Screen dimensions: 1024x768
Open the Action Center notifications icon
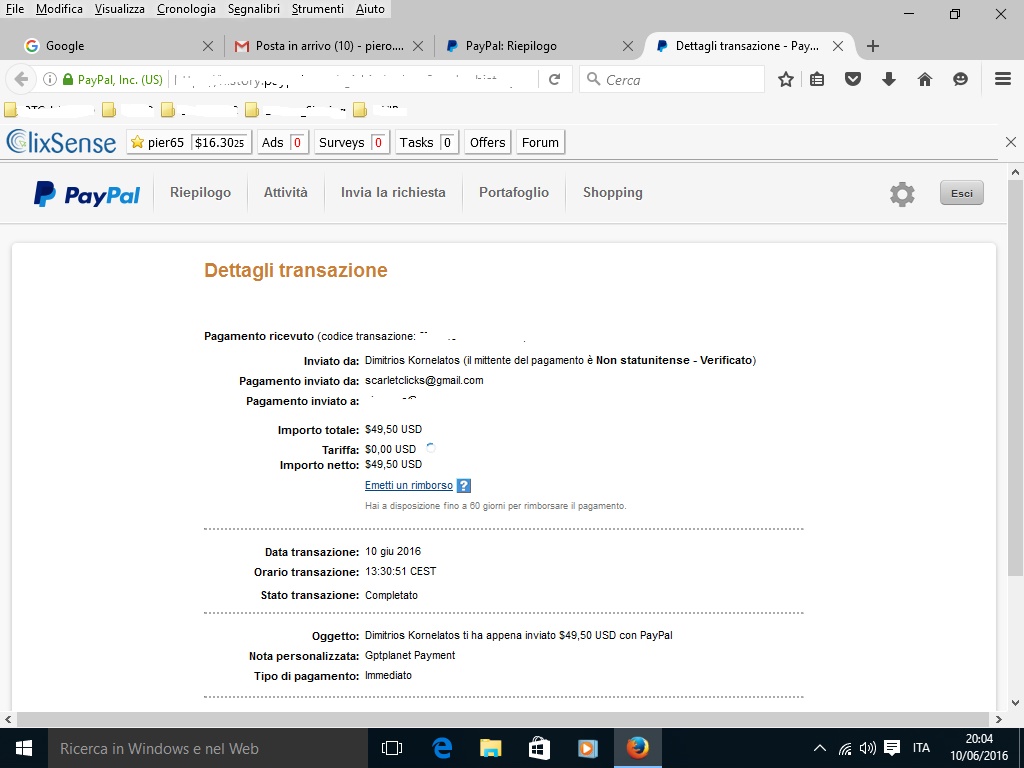(x=892, y=748)
